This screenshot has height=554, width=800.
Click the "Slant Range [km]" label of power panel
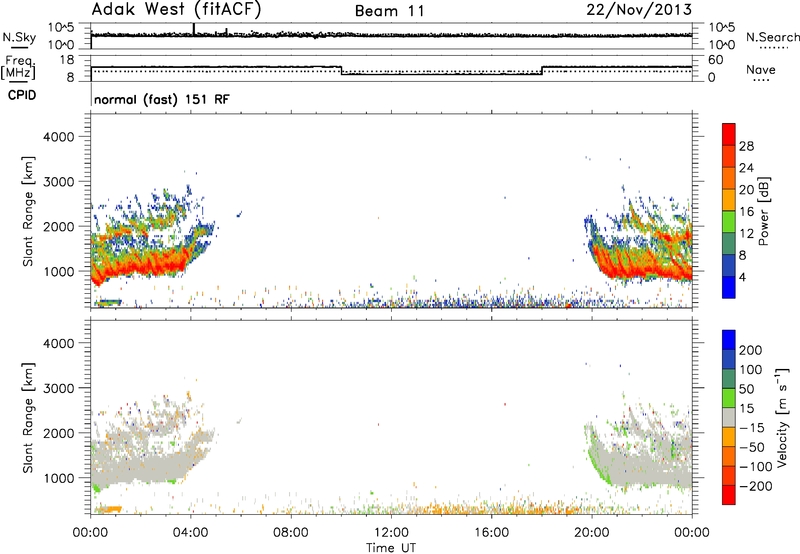[x=28, y=211]
